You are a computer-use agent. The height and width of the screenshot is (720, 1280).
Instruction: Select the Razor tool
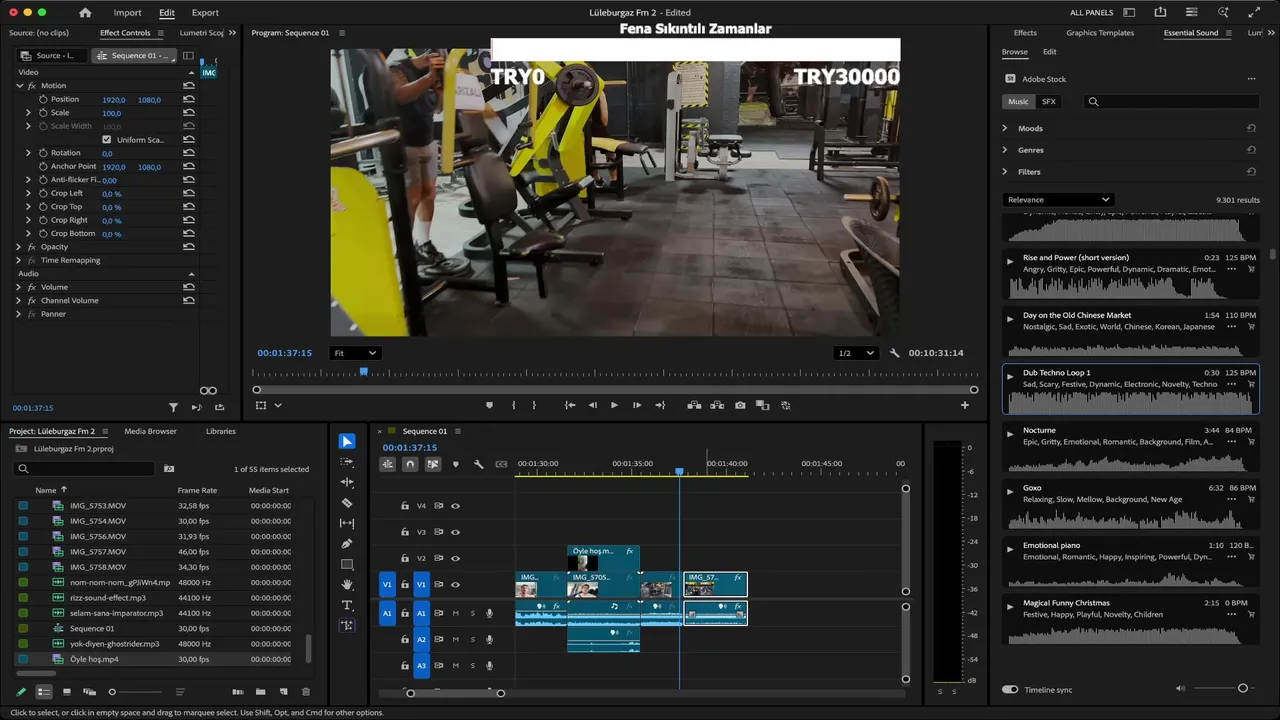pos(347,503)
